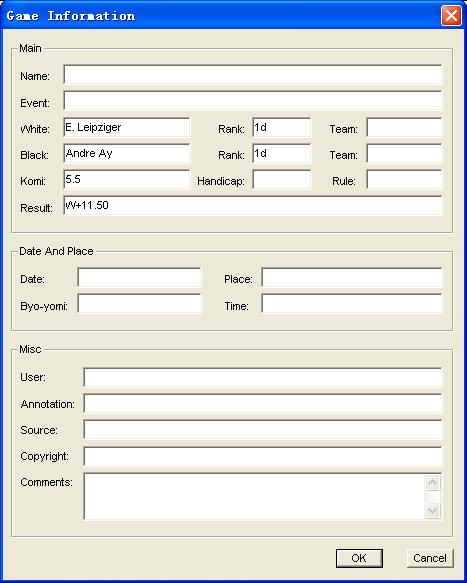Select the Date input field

click(139, 277)
